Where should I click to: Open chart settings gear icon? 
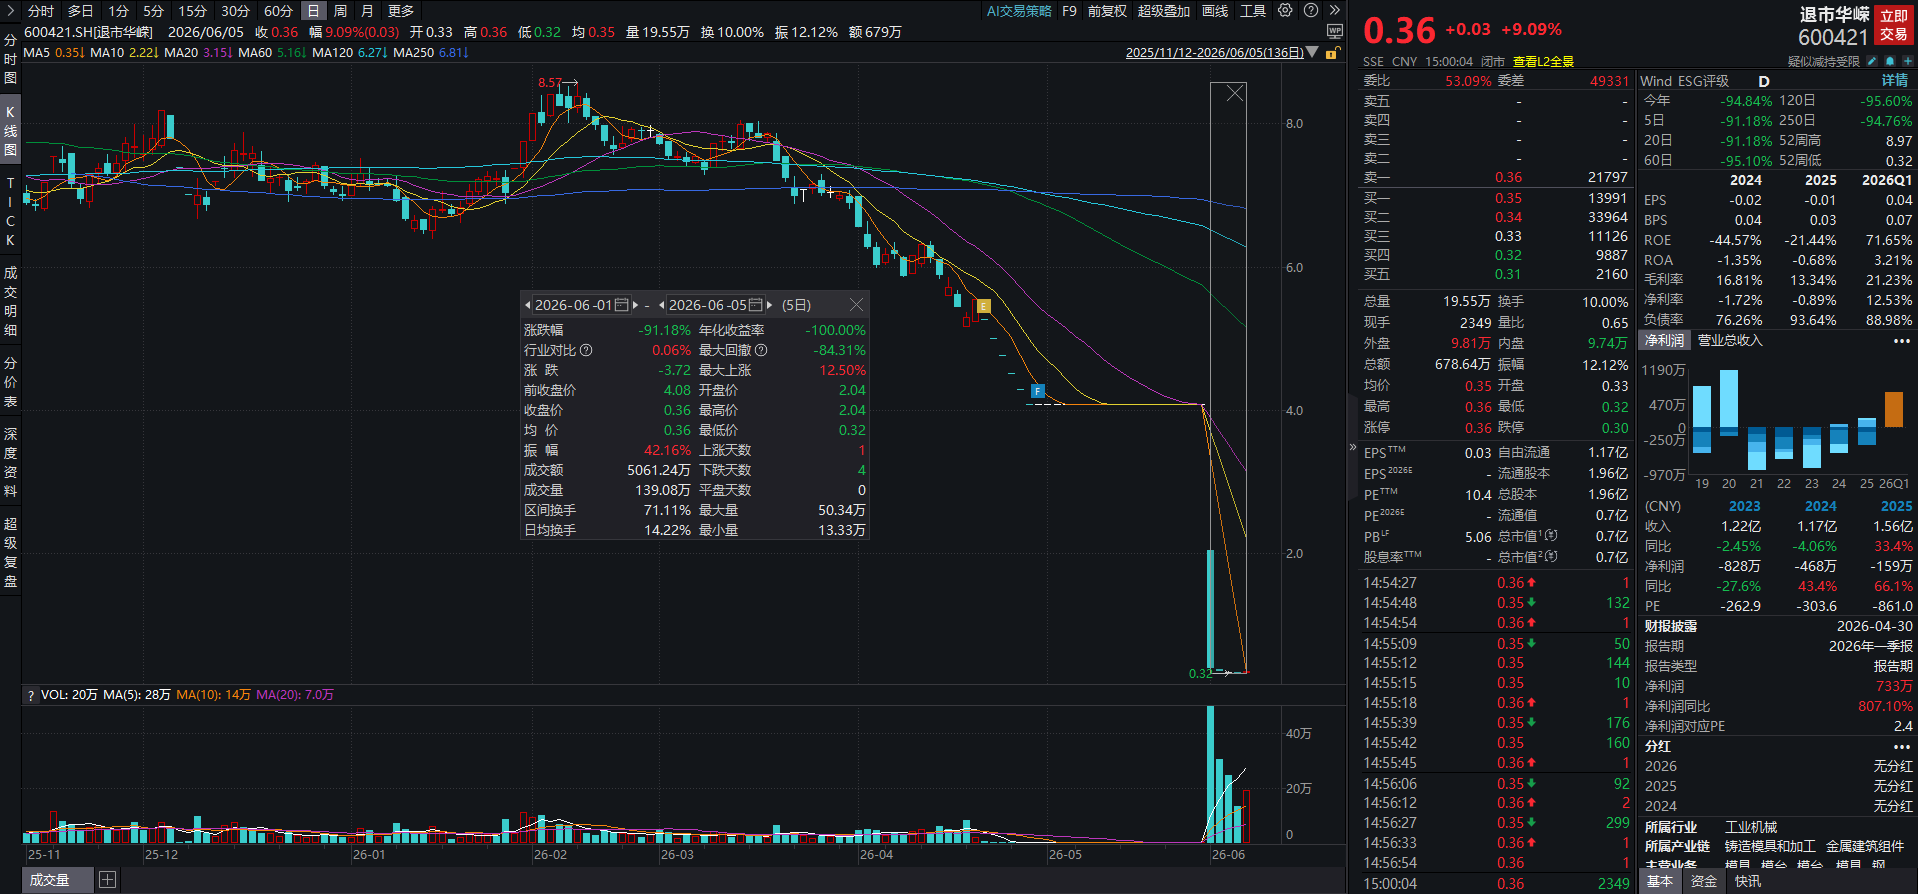coord(1285,10)
